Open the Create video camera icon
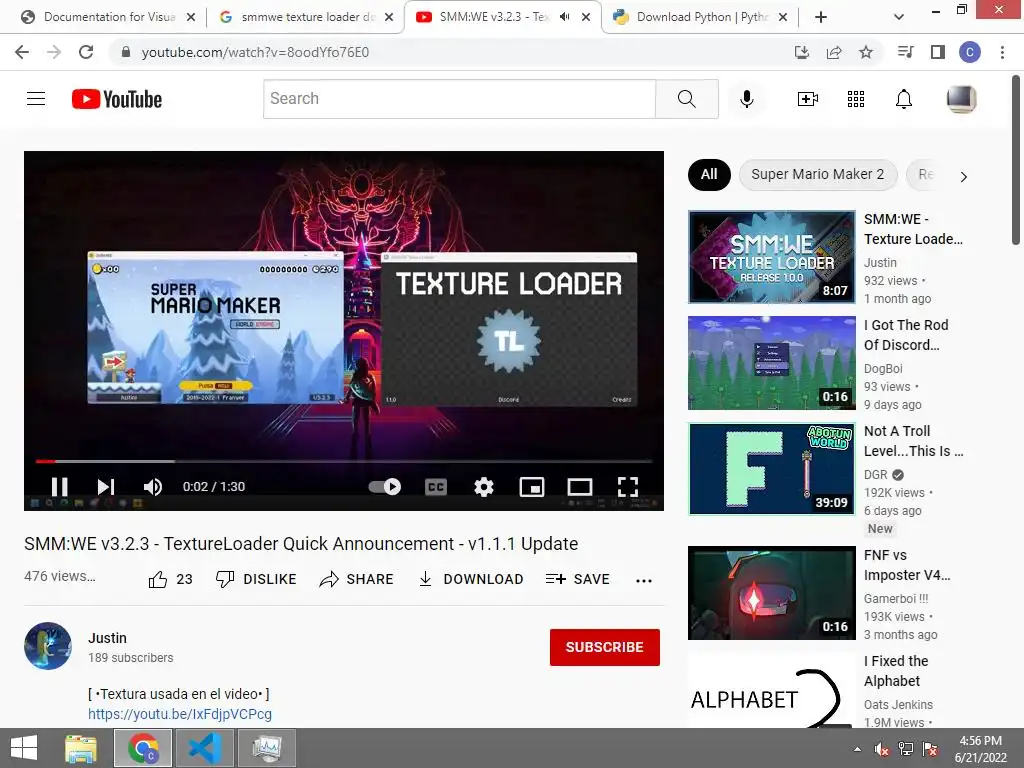Image resolution: width=1024 pixels, height=768 pixels. pos(808,99)
